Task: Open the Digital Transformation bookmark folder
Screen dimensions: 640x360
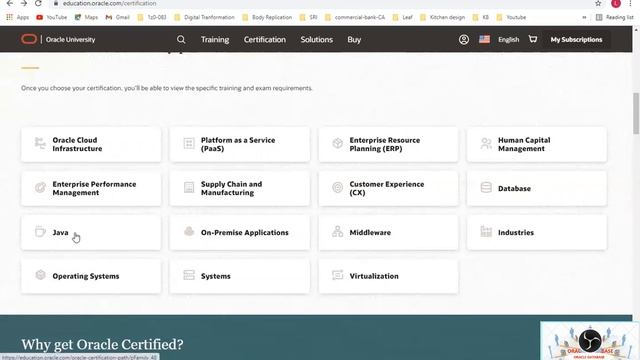Action: click(204, 18)
